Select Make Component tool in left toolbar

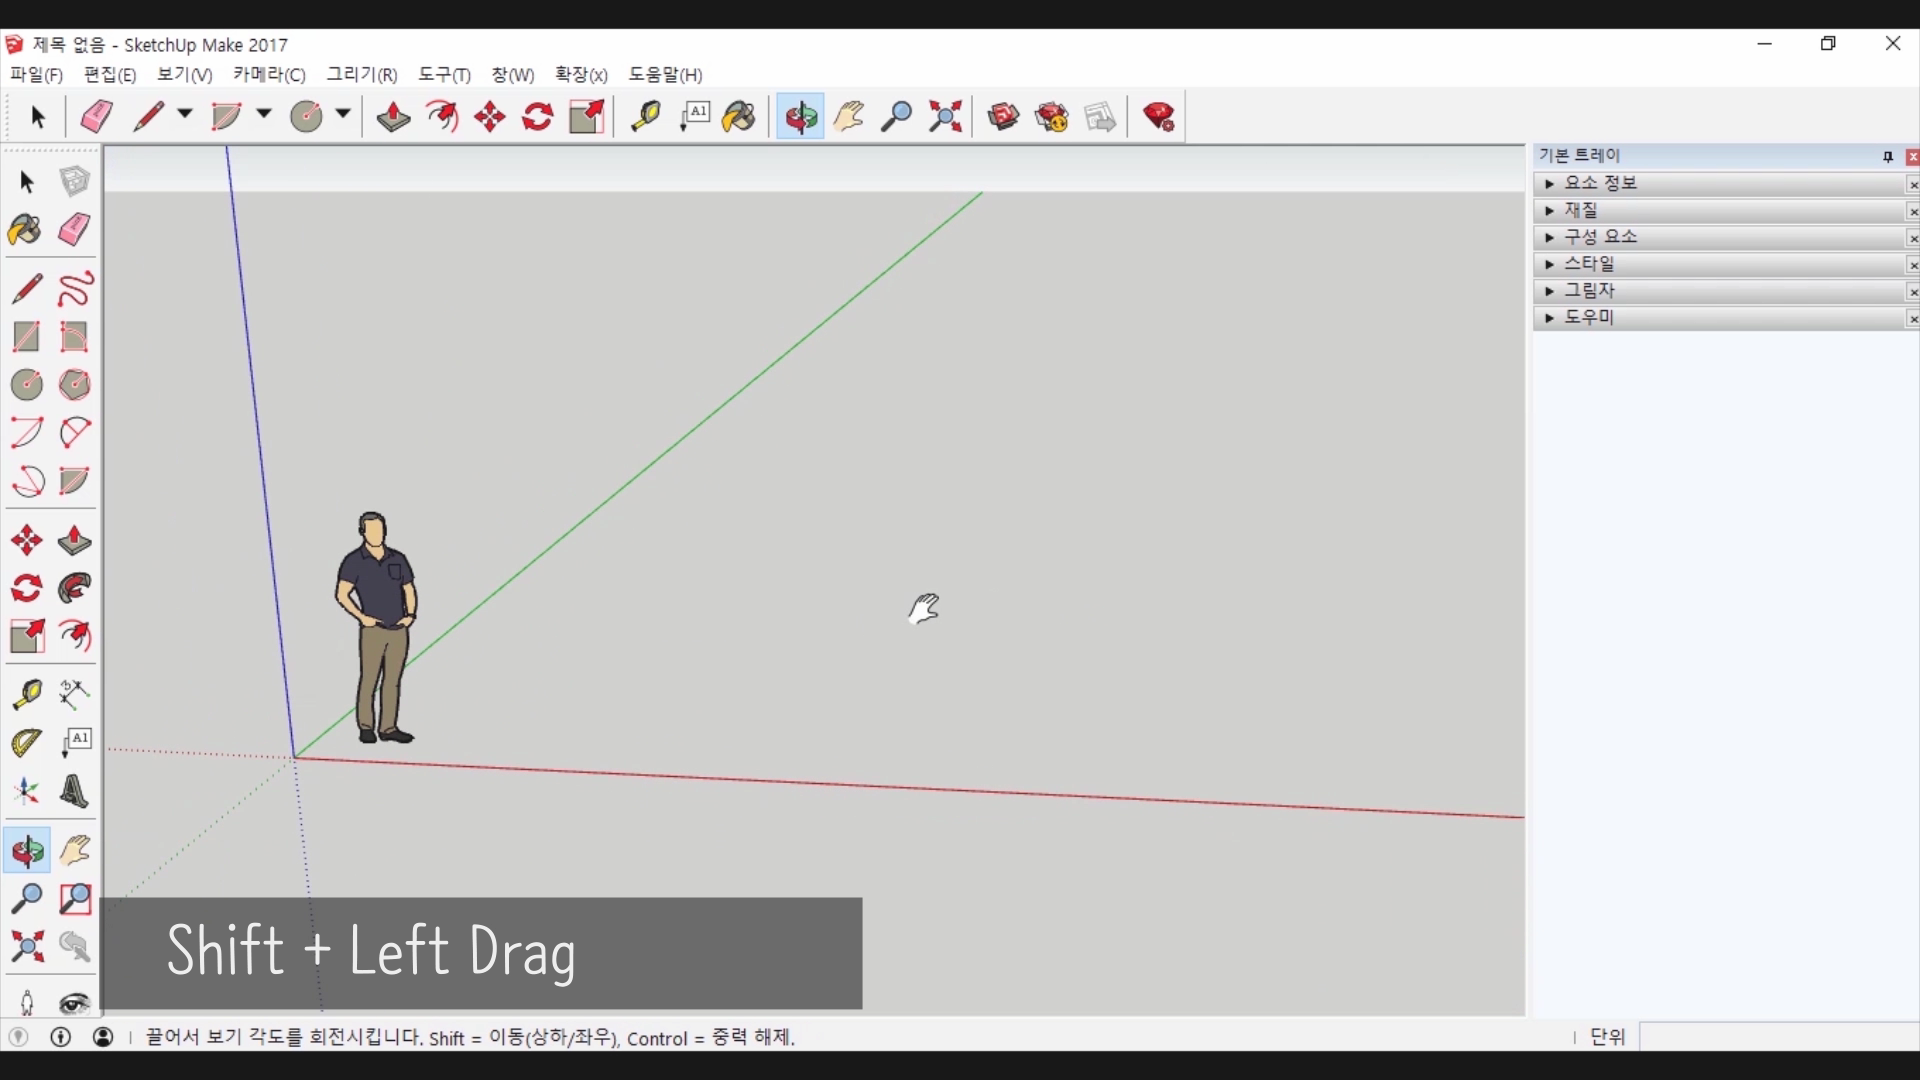tap(74, 181)
